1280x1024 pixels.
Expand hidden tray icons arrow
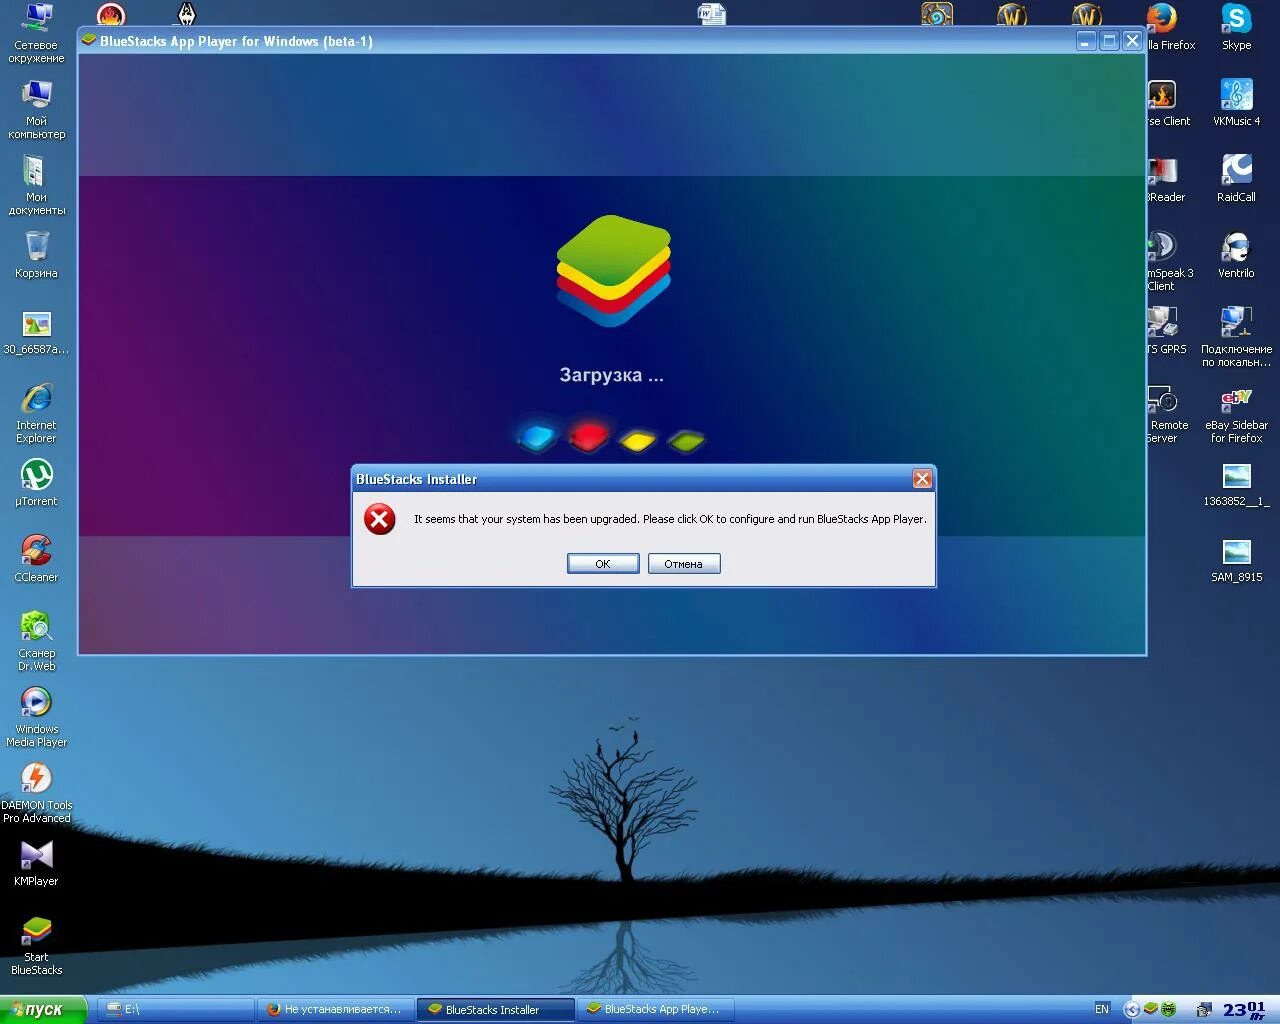1131,1010
